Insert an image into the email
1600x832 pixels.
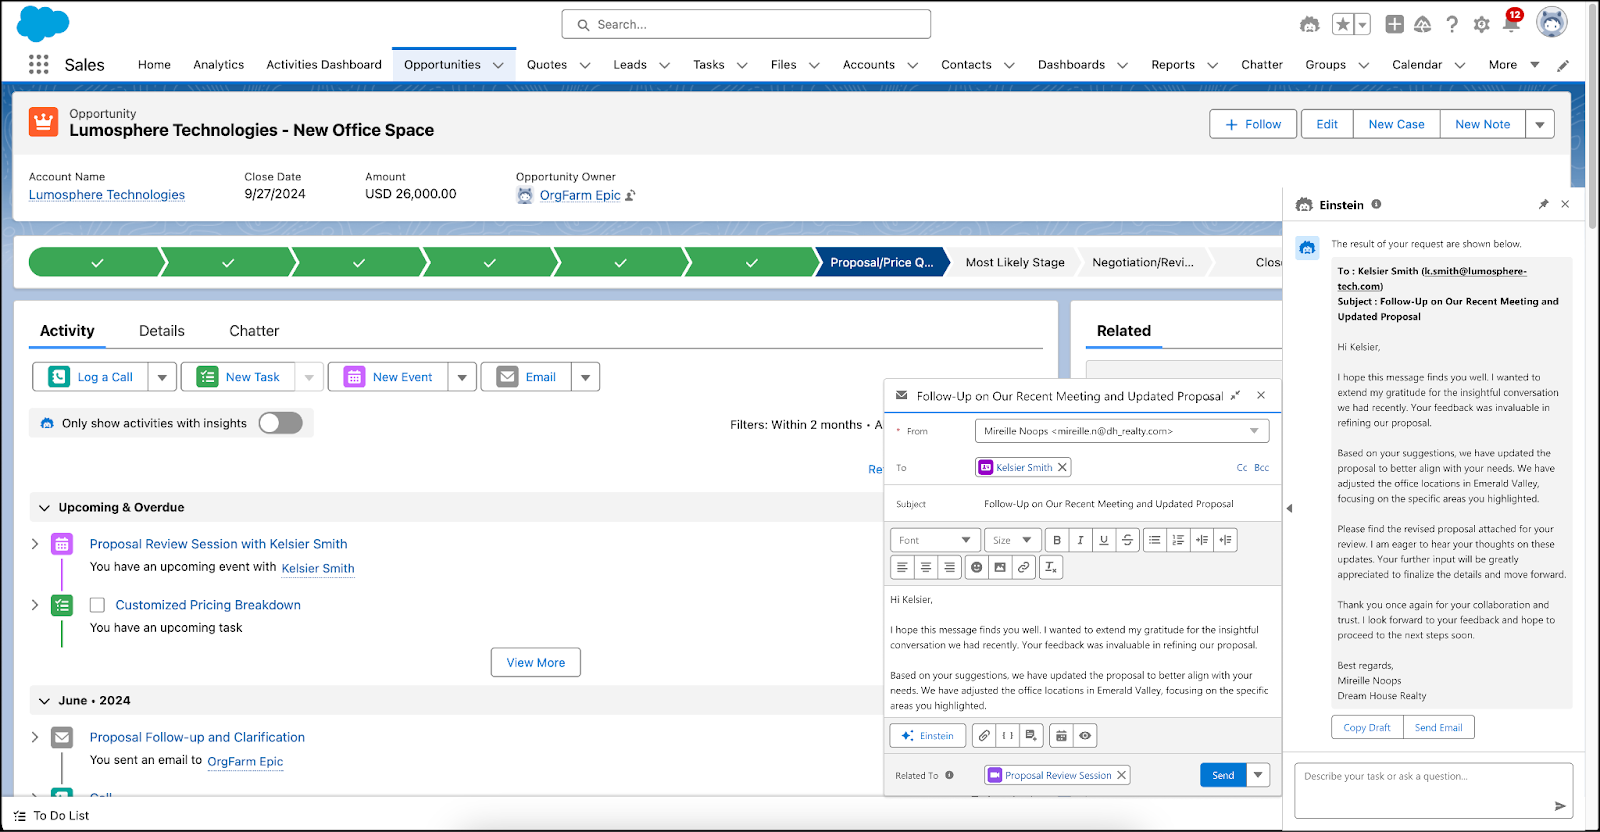(x=1000, y=567)
